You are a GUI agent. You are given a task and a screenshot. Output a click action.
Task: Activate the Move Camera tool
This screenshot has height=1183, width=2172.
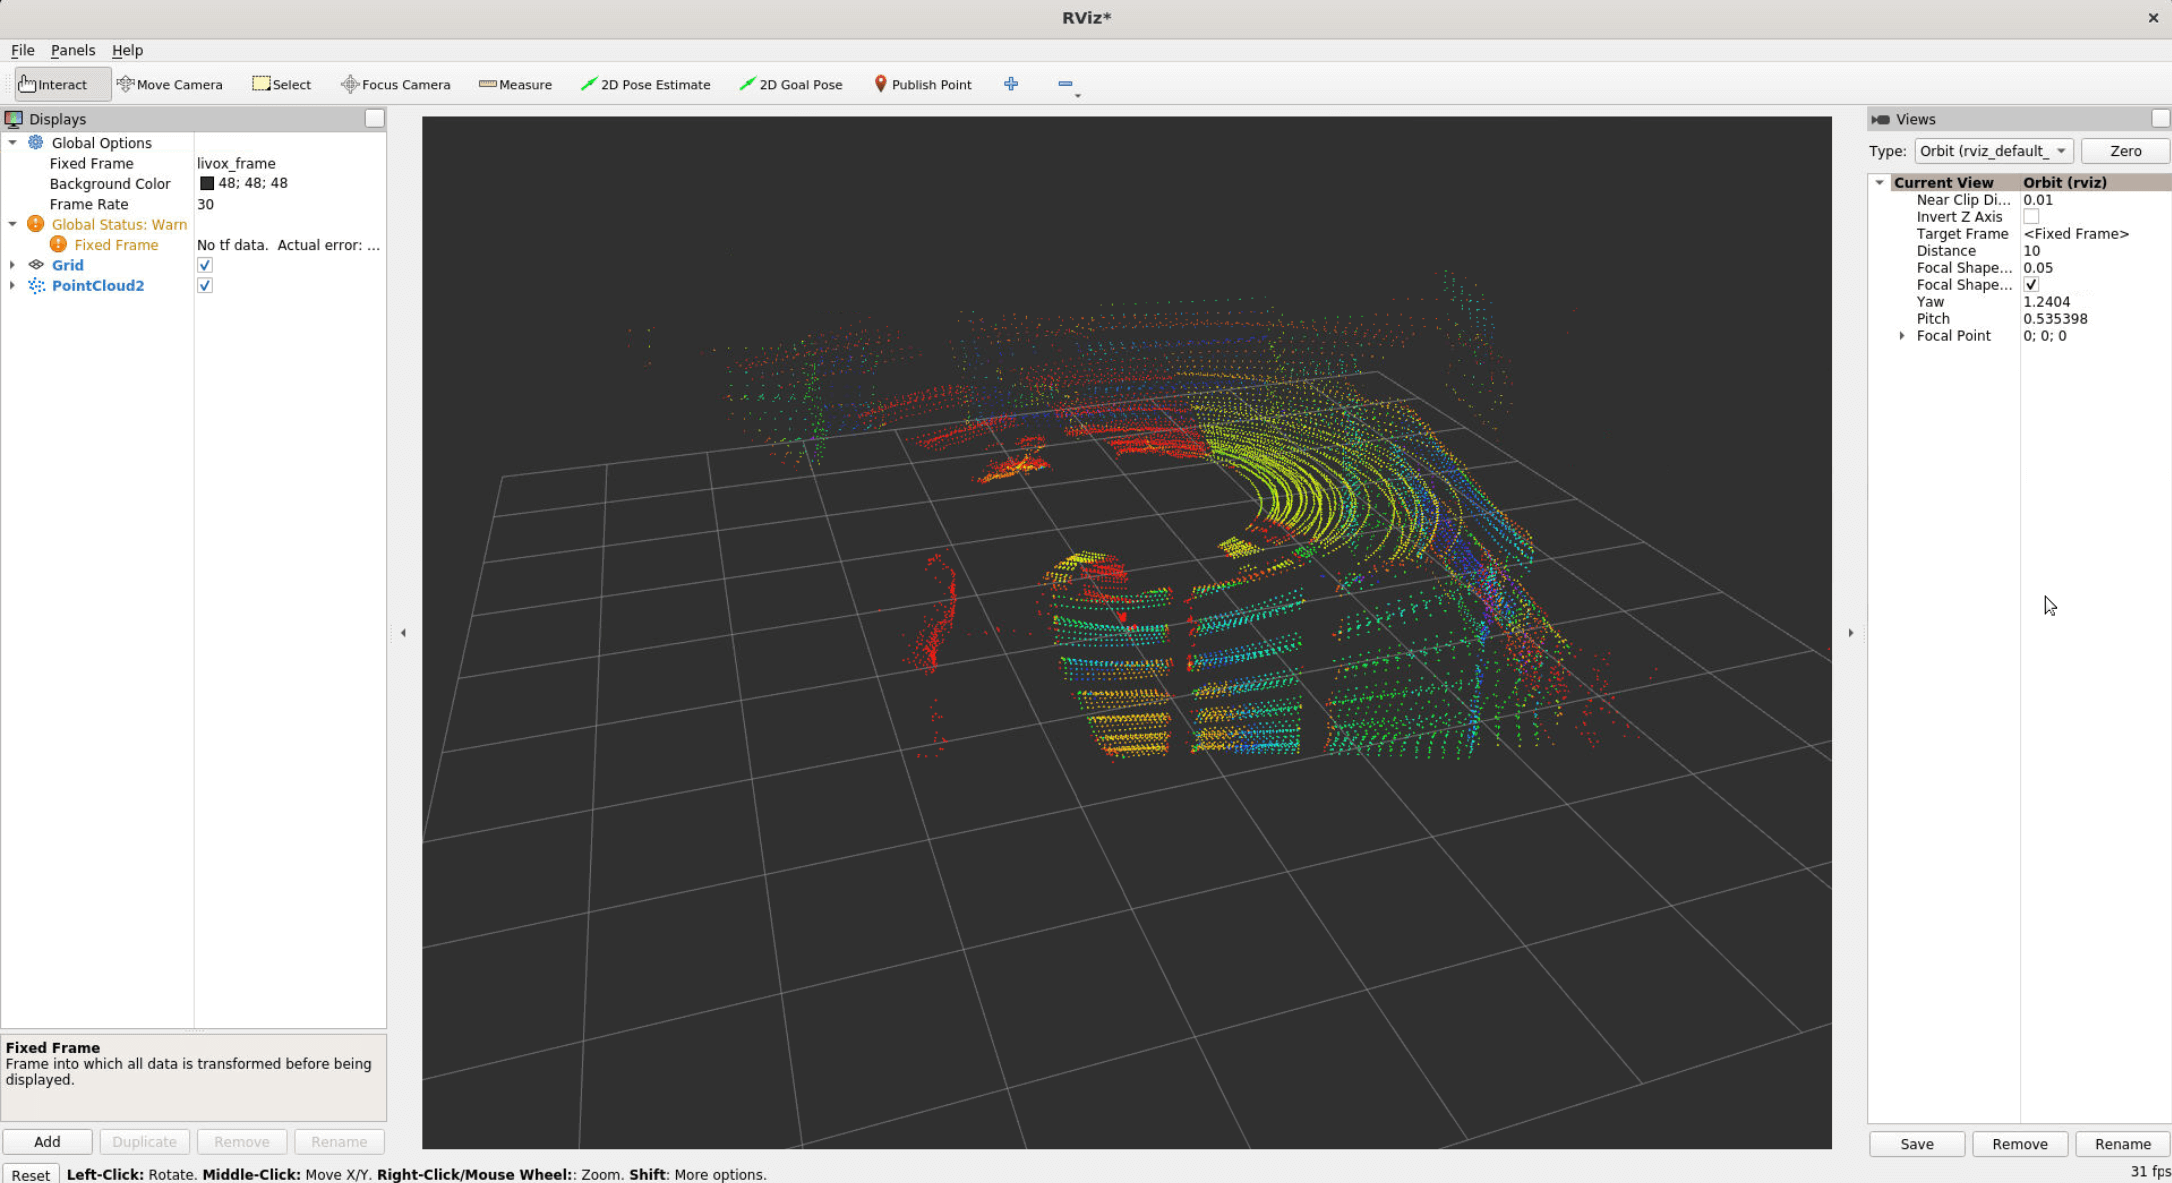(169, 84)
